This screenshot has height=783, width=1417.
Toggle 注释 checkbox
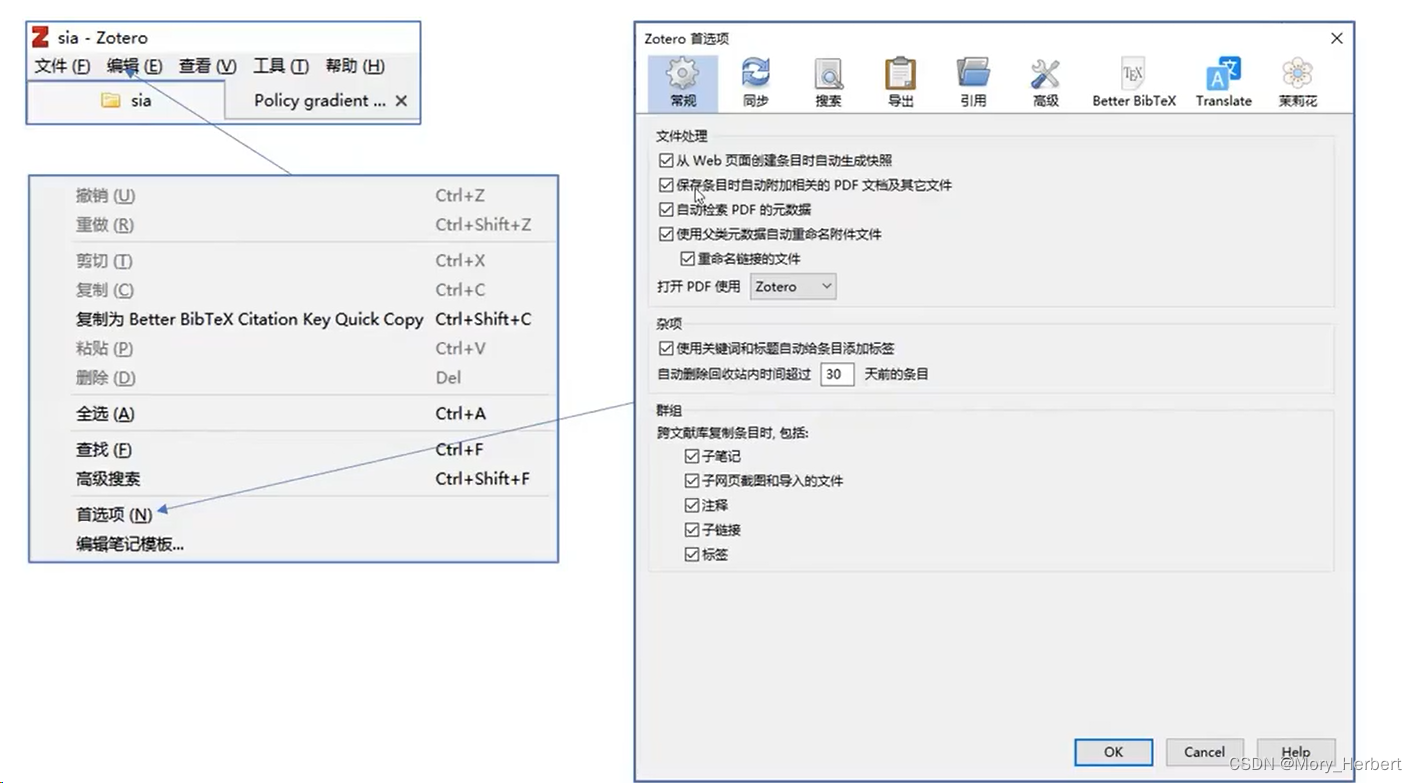(x=691, y=505)
